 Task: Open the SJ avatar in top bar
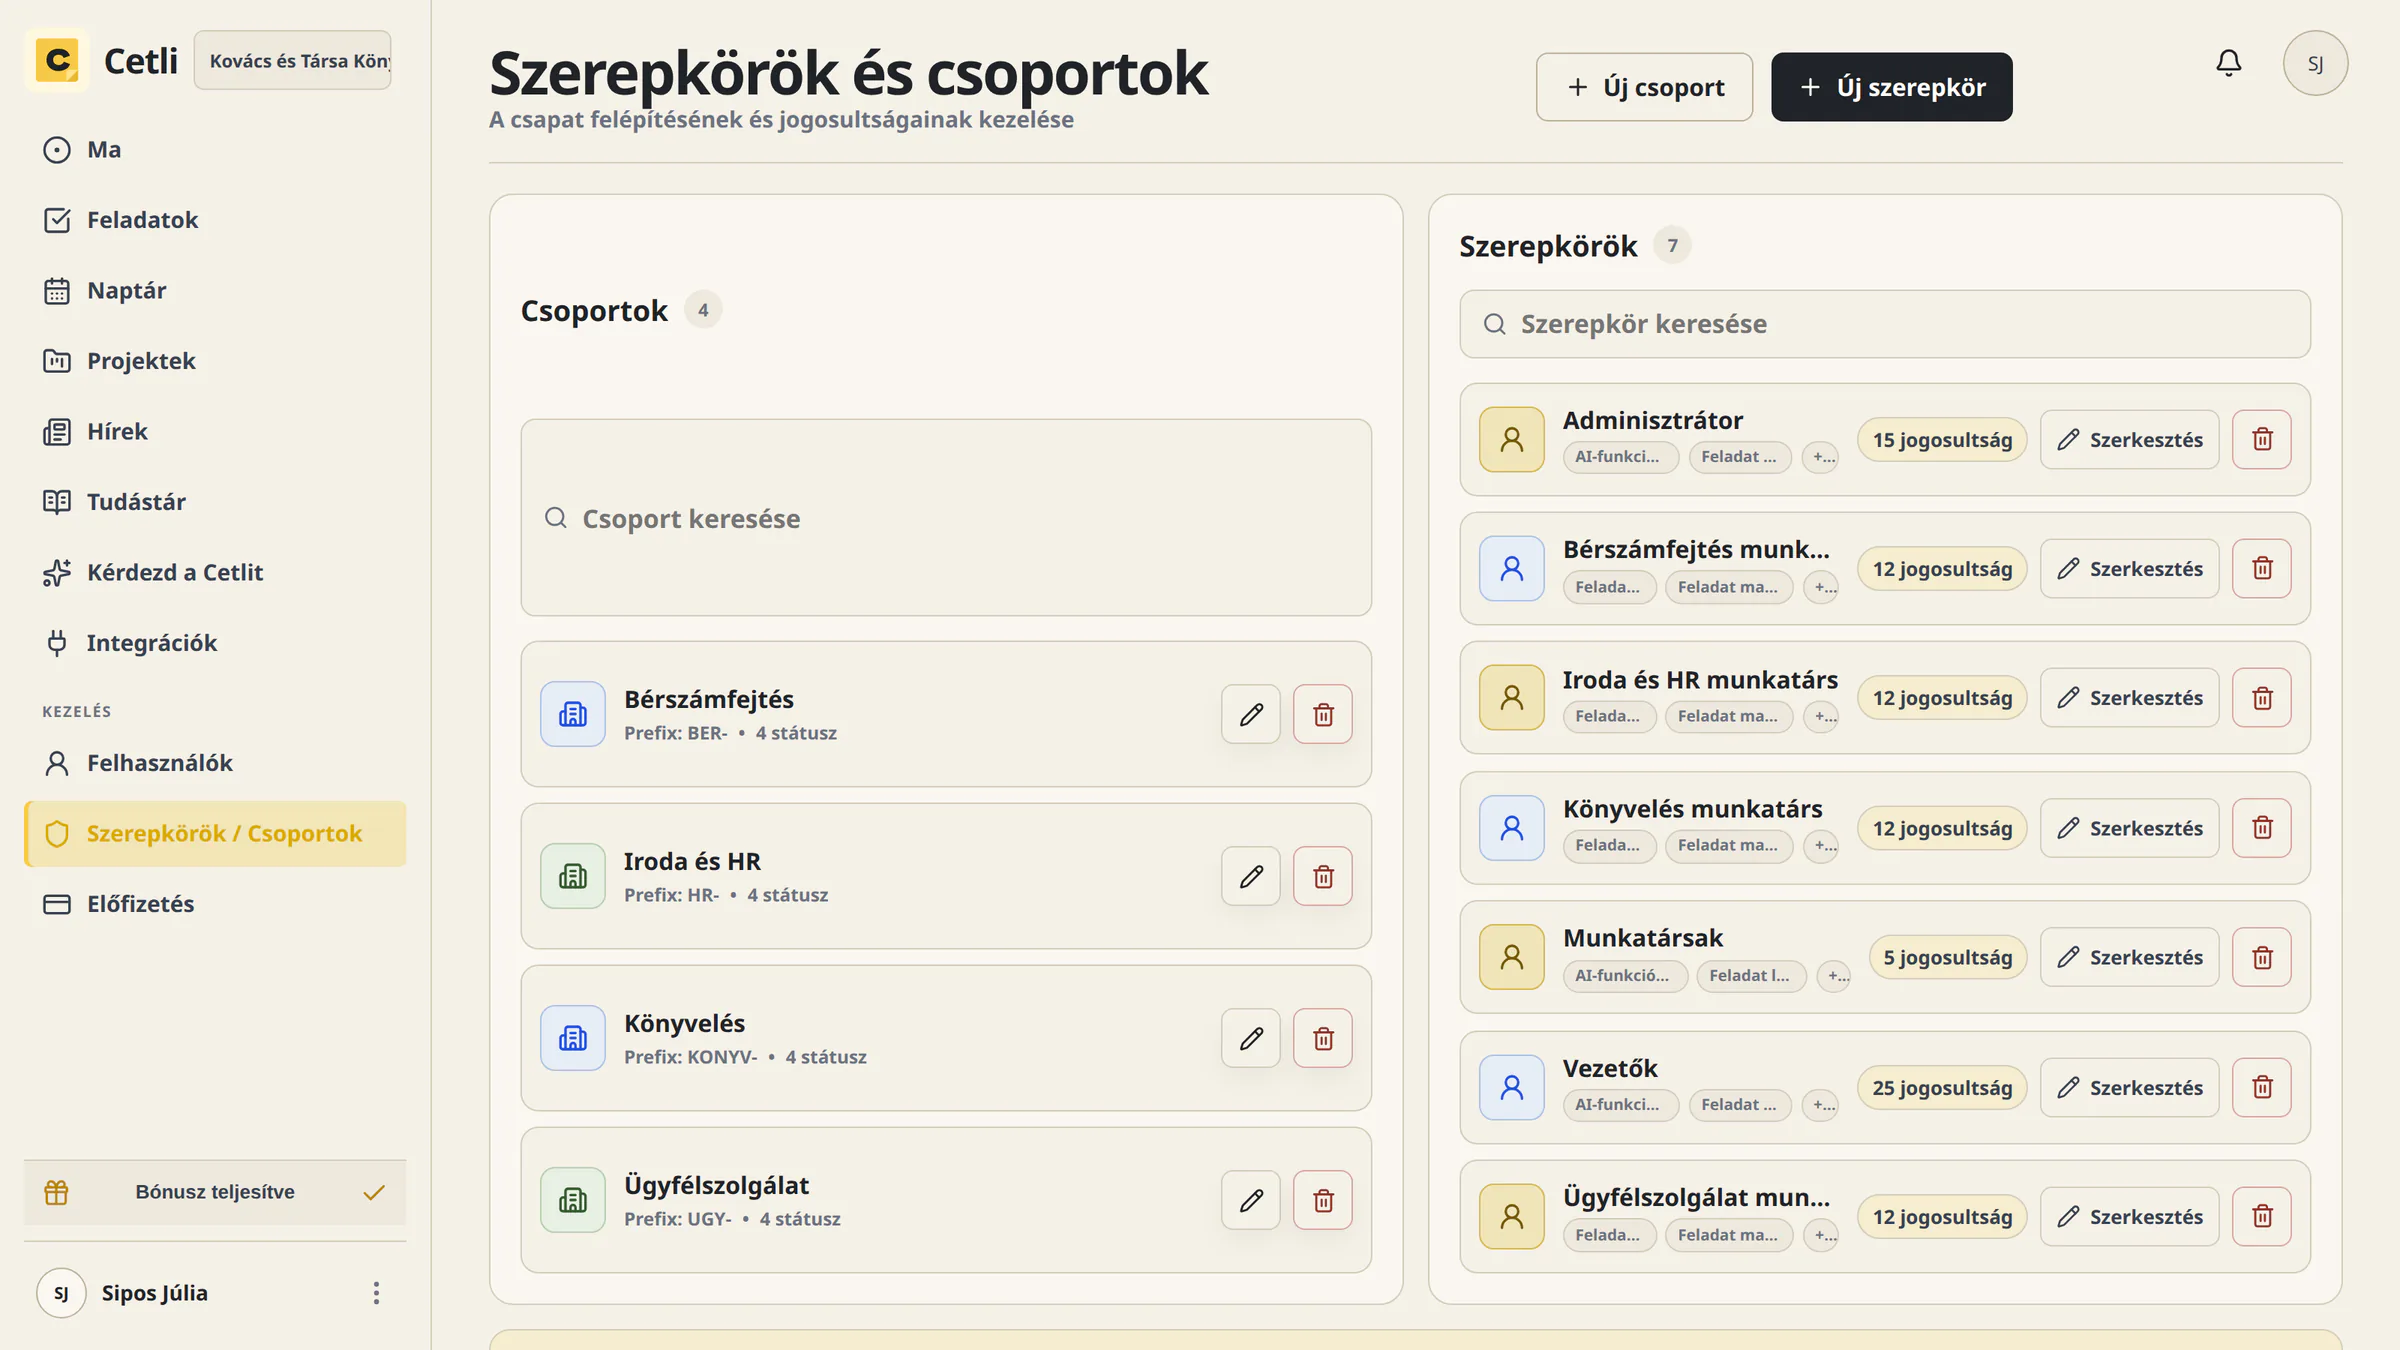point(2315,63)
